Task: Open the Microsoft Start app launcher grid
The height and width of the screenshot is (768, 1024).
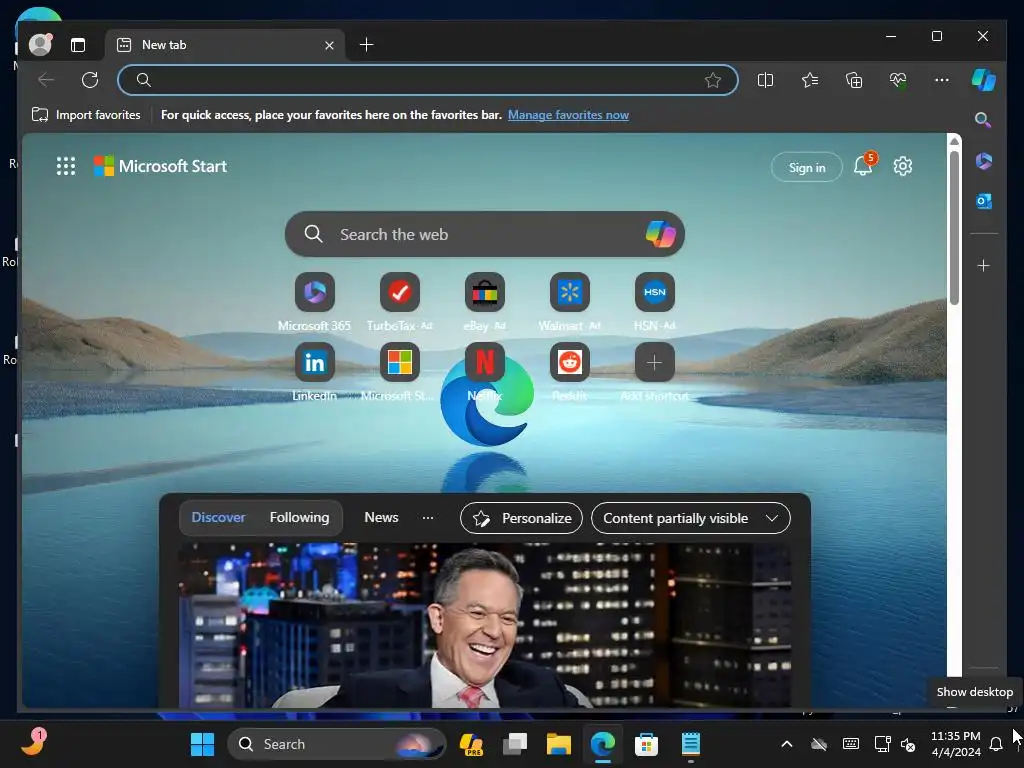Action: 66,166
